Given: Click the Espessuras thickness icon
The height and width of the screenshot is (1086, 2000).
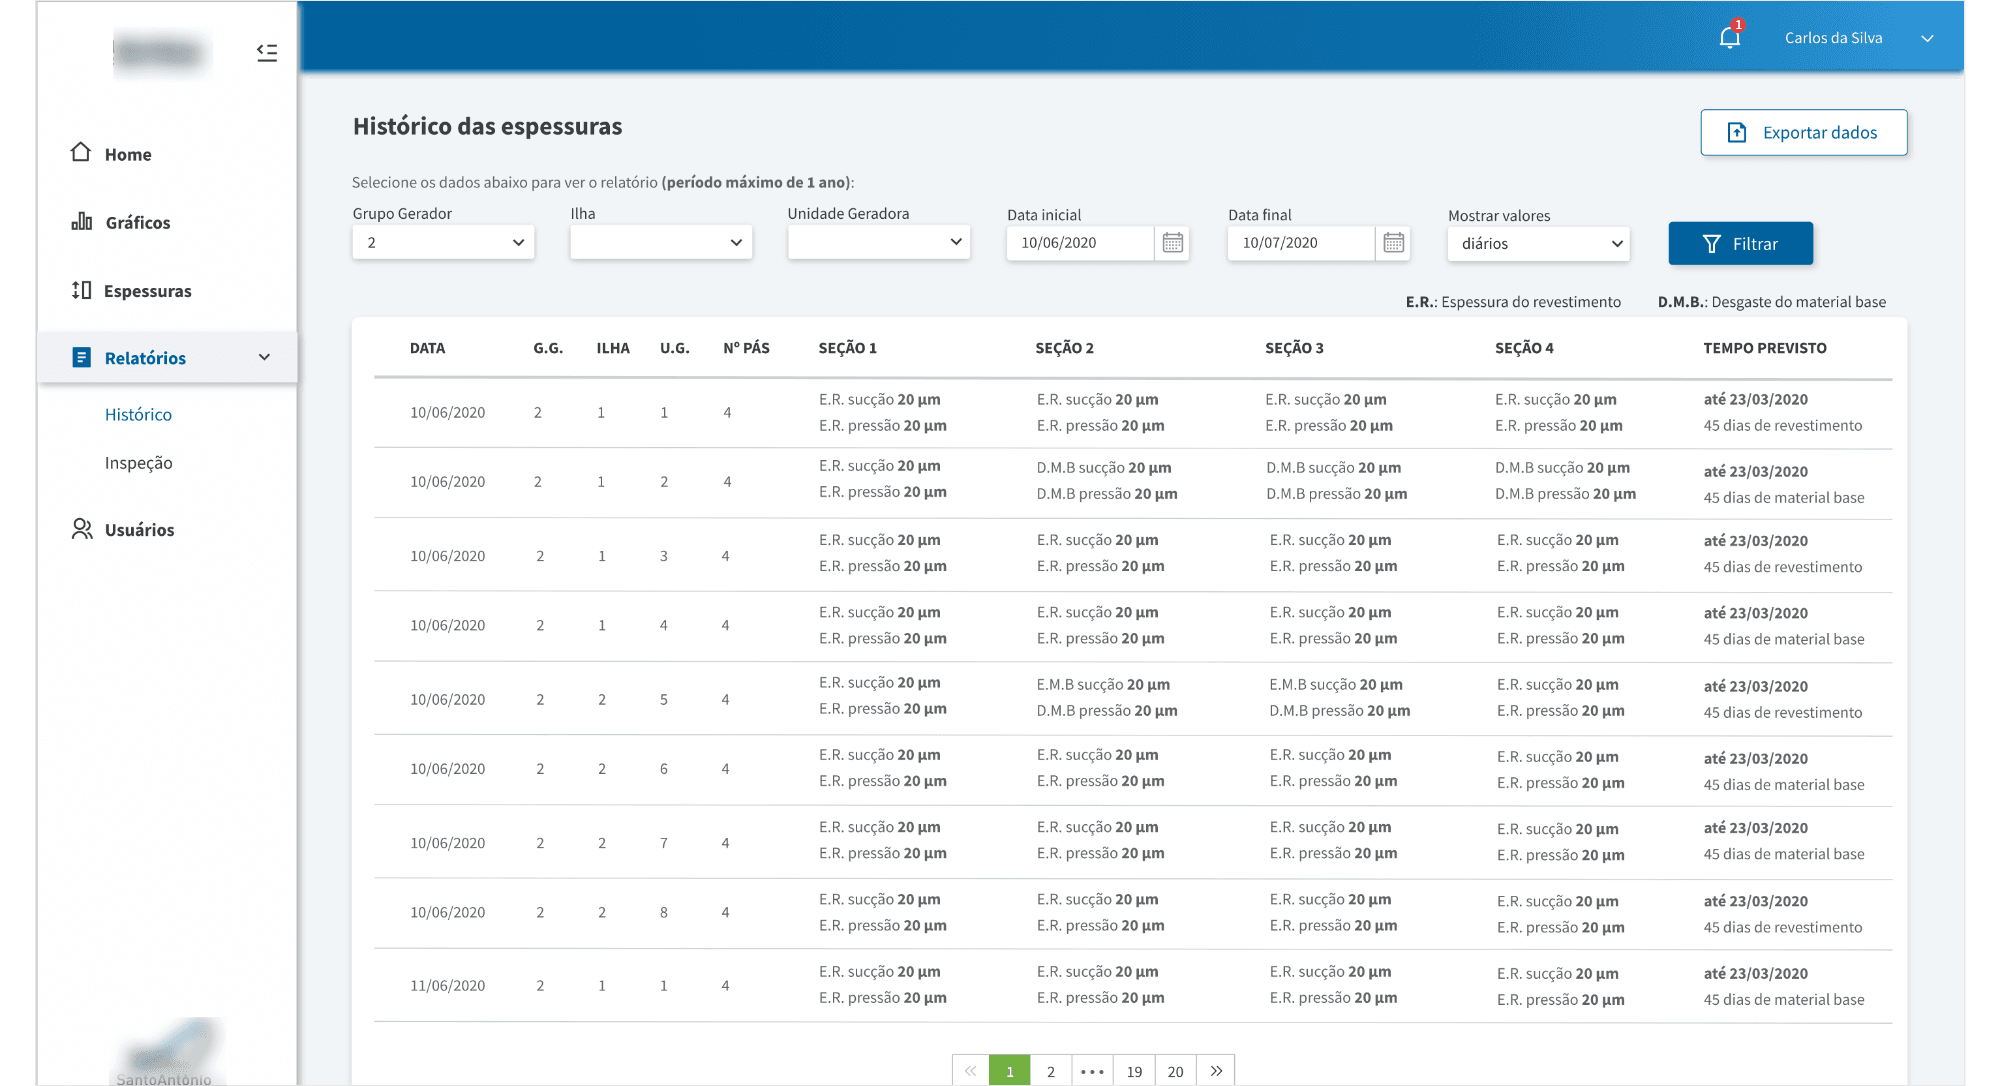Looking at the screenshot, I should coord(81,290).
